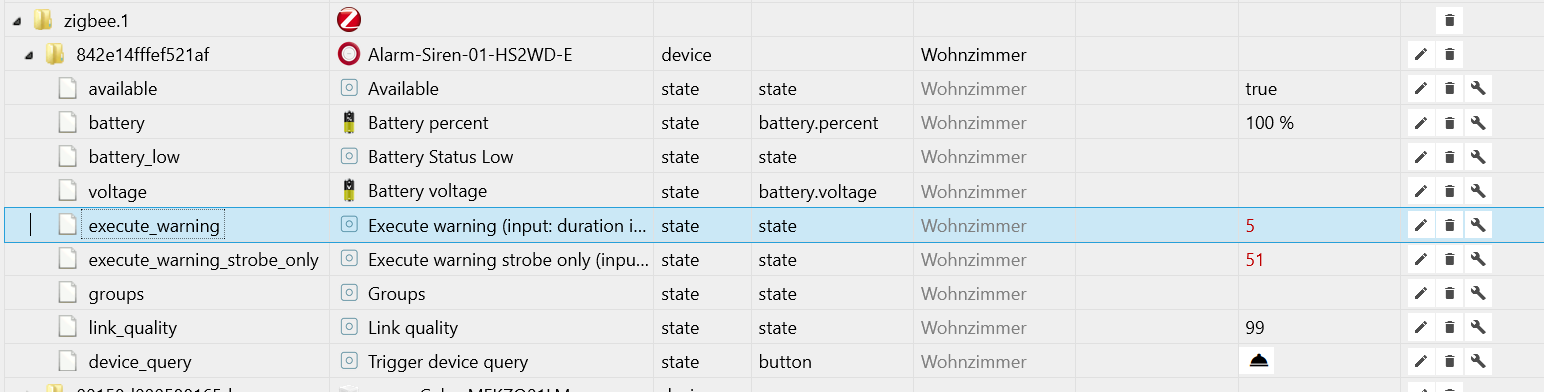Select the execute_warning_strobe_only tree item
The height and width of the screenshot is (392, 1544).
(x=203, y=260)
